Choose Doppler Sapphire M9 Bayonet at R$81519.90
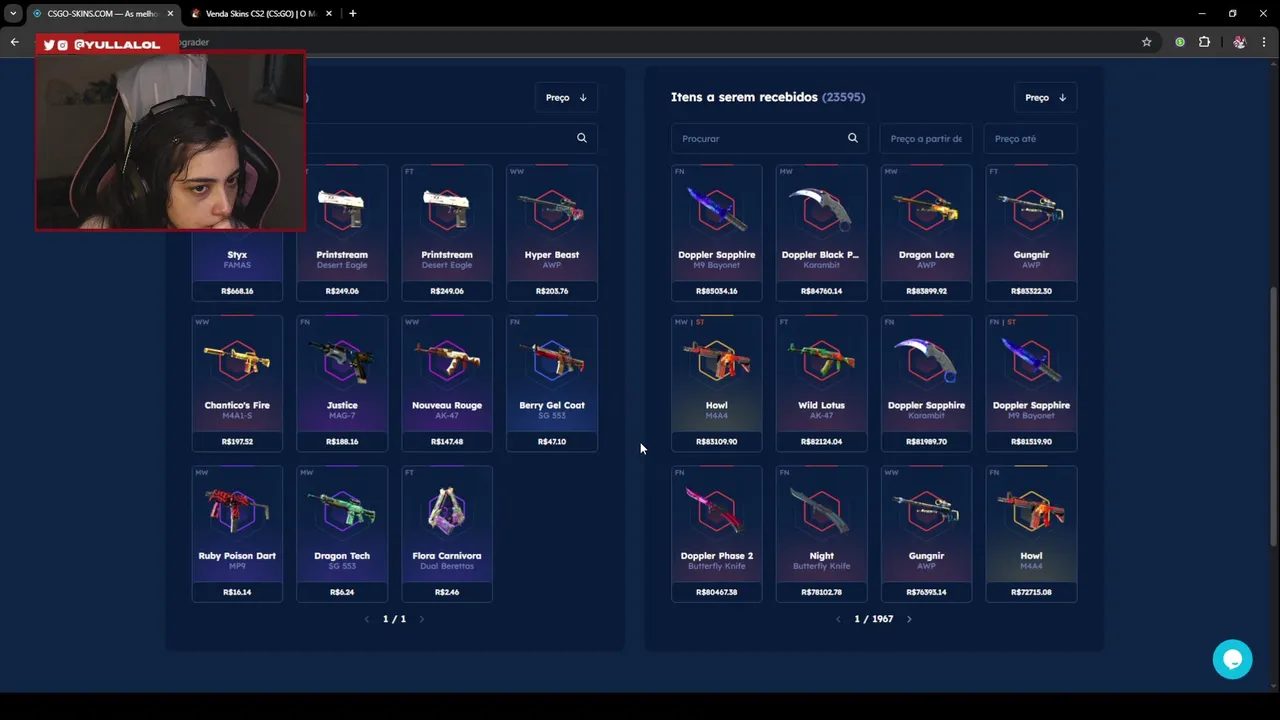Viewport: 1280px width, 720px height. pos(1031,383)
